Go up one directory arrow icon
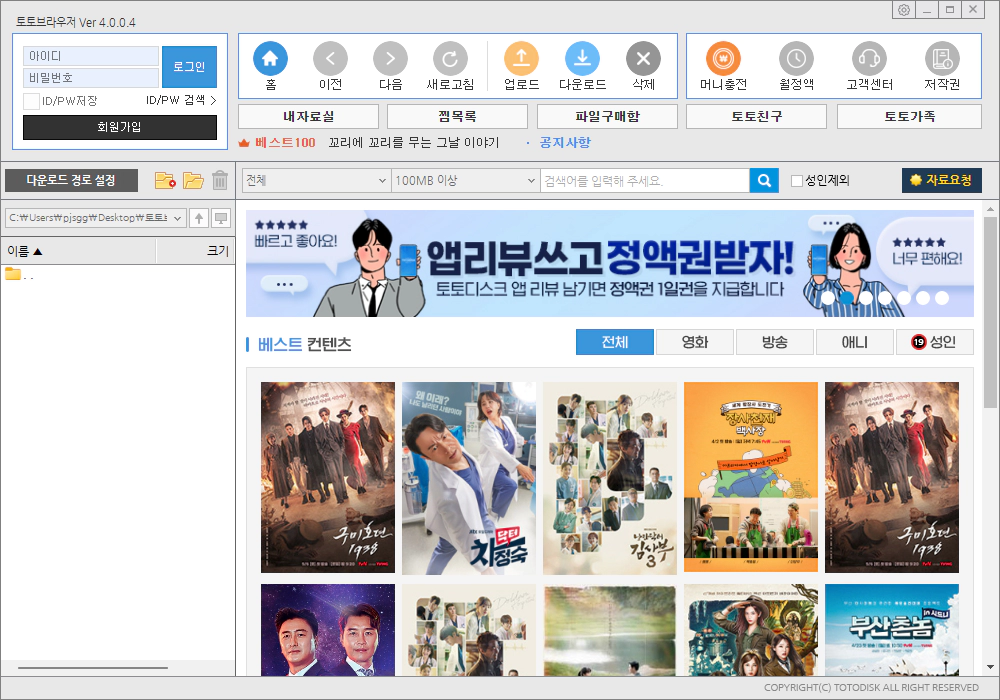The height and width of the screenshot is (700, 1000). click(x=199, y=218)
